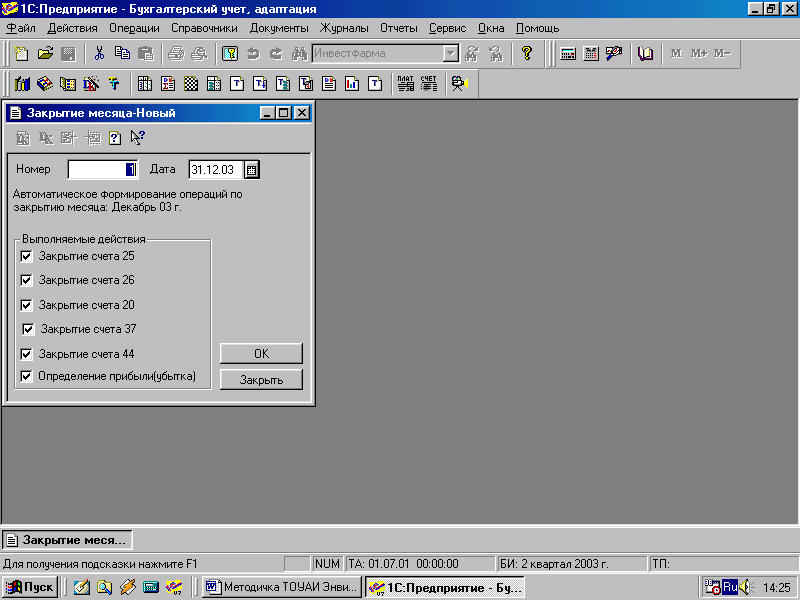Click the question mark icon in dialog toolbar
800x600 pixels.
115,138
